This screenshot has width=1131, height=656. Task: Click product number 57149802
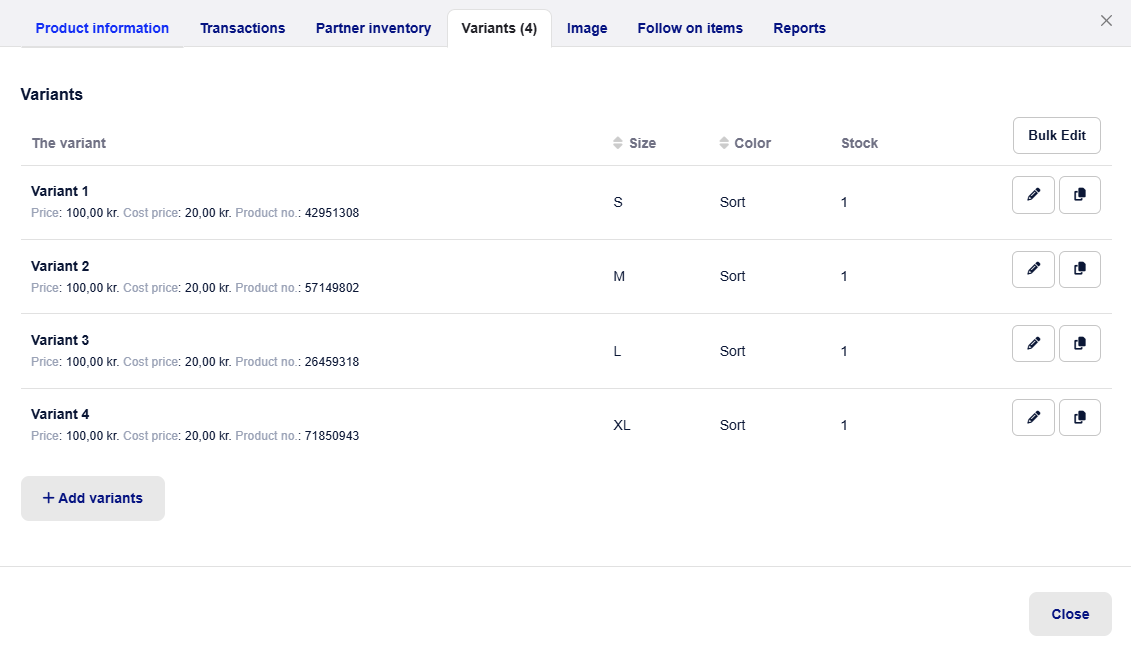332,287
